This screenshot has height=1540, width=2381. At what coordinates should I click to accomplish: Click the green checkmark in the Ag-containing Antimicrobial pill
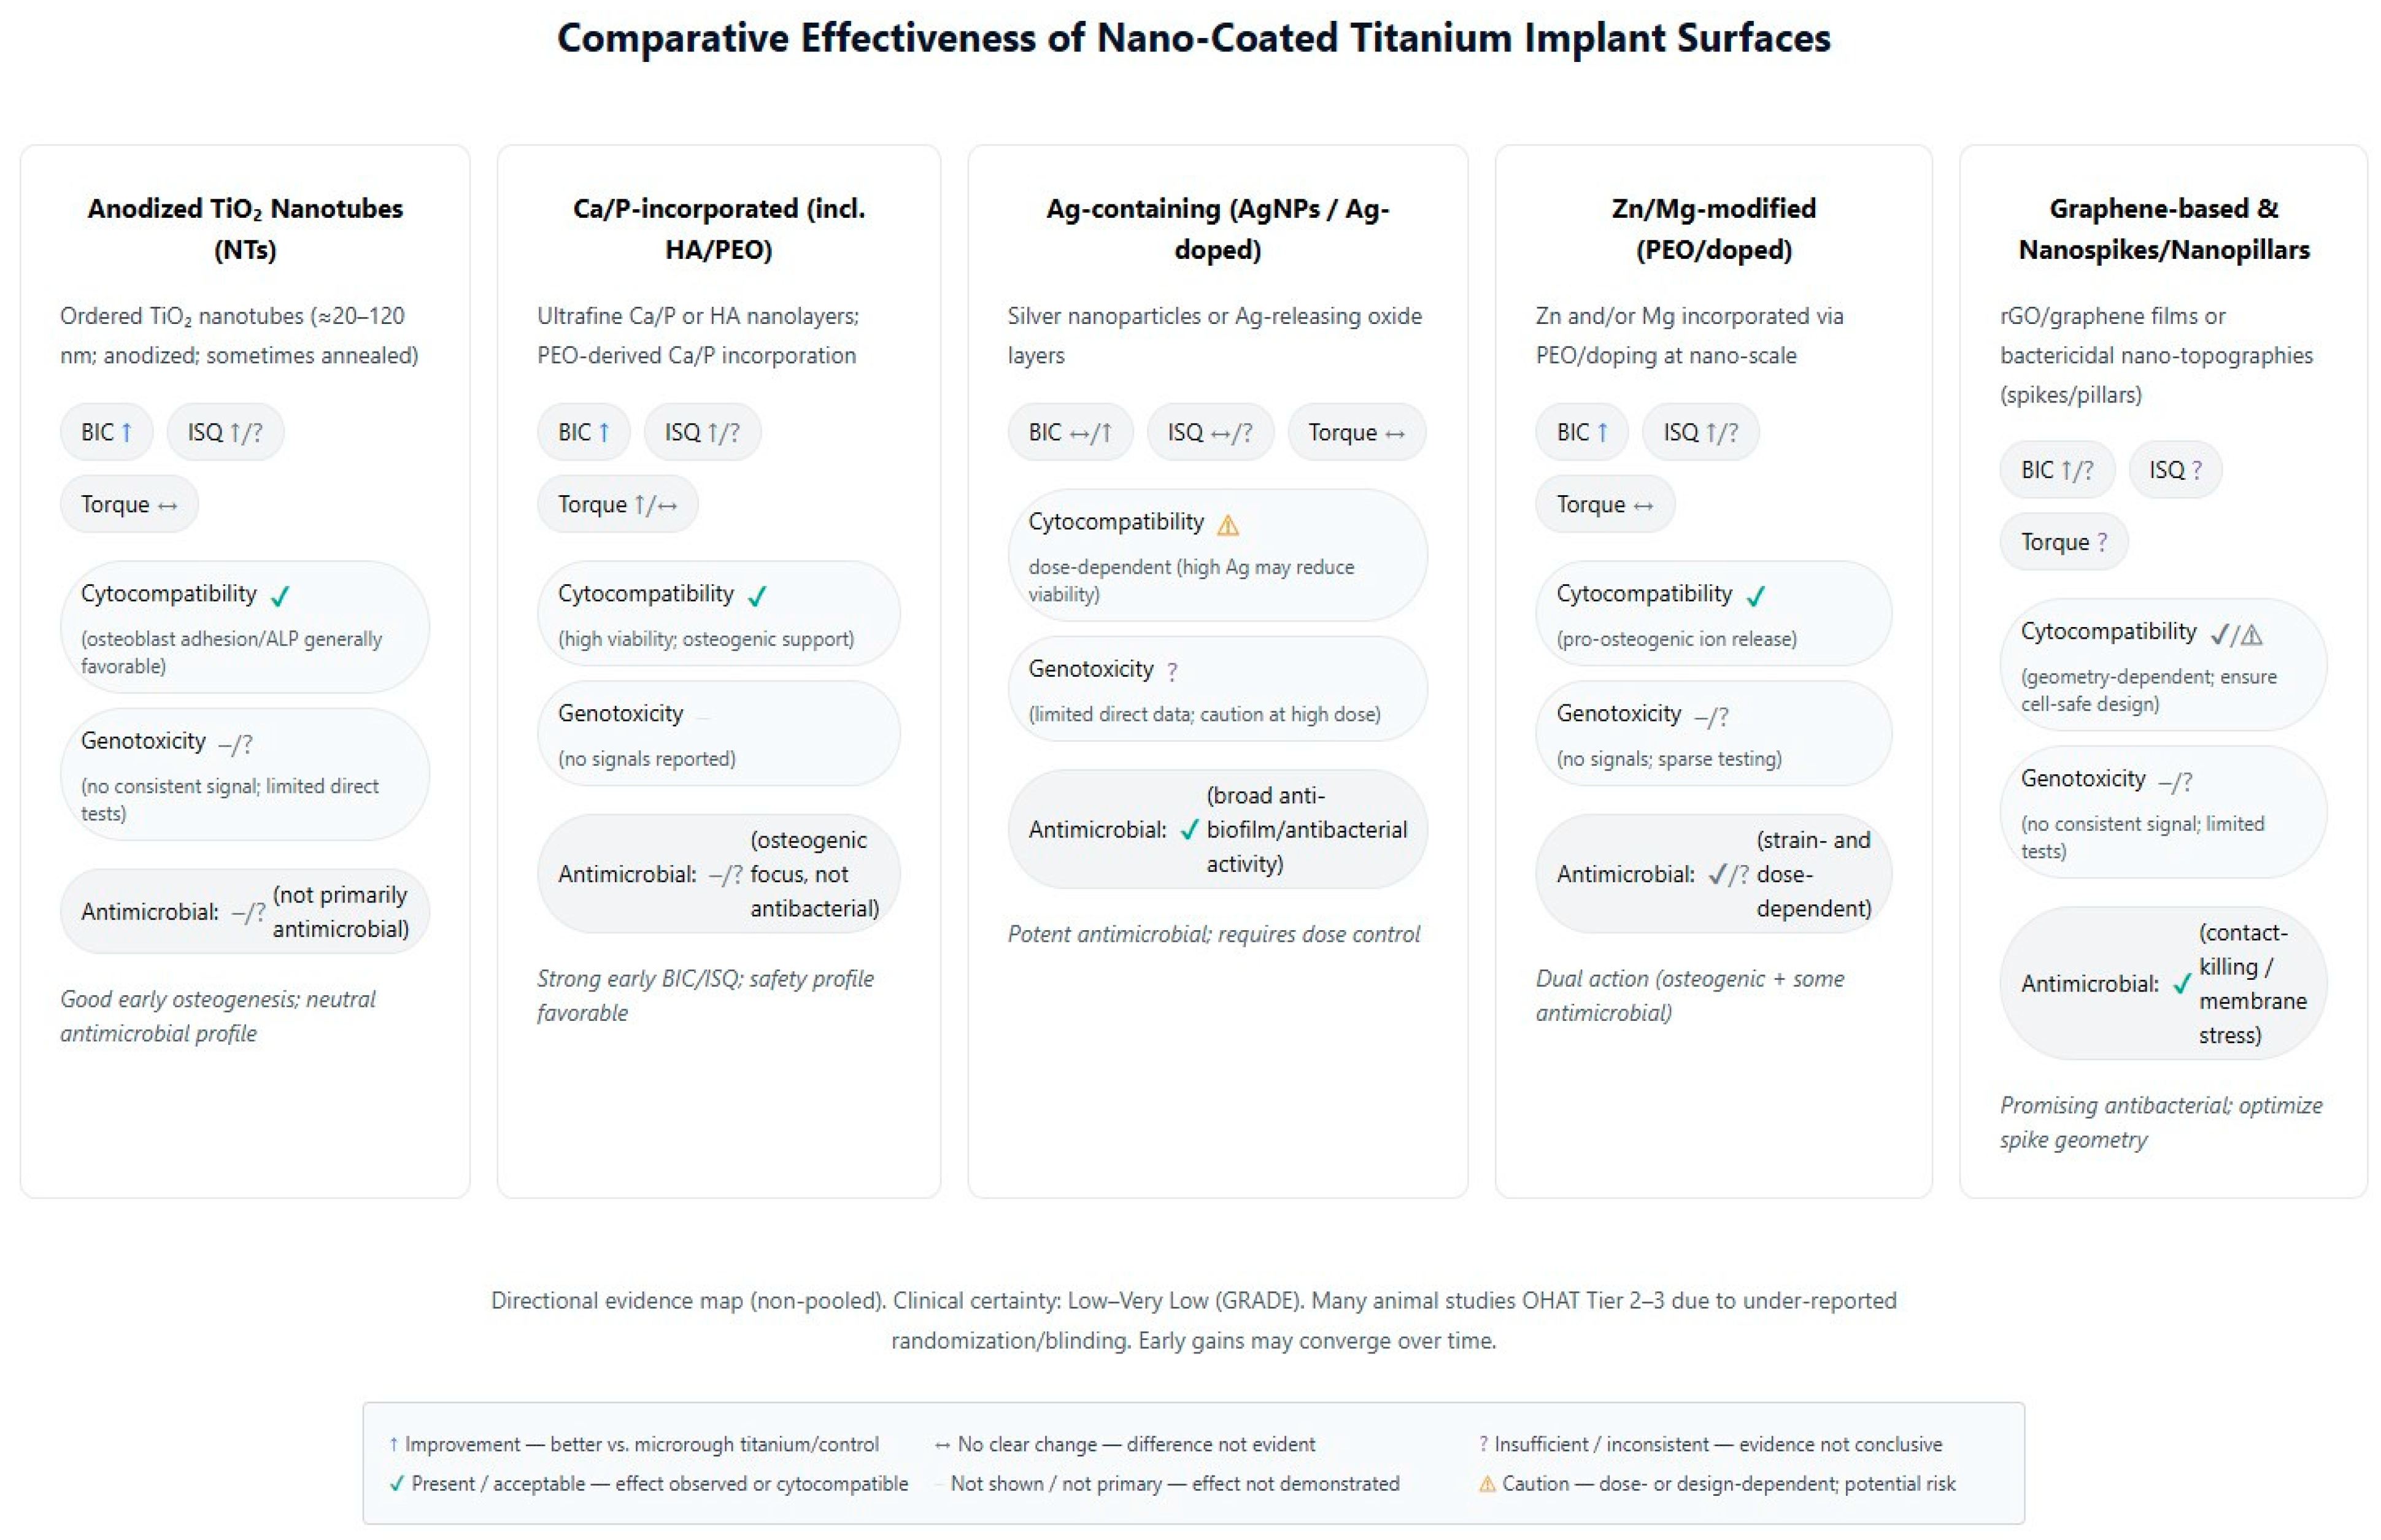click(1188, 830)
